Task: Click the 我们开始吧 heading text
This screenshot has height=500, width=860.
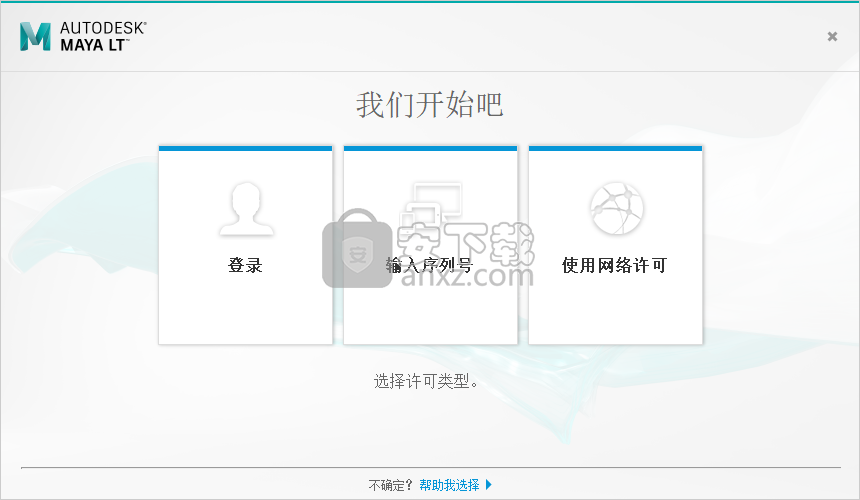Action: click(x=429, y=104)
